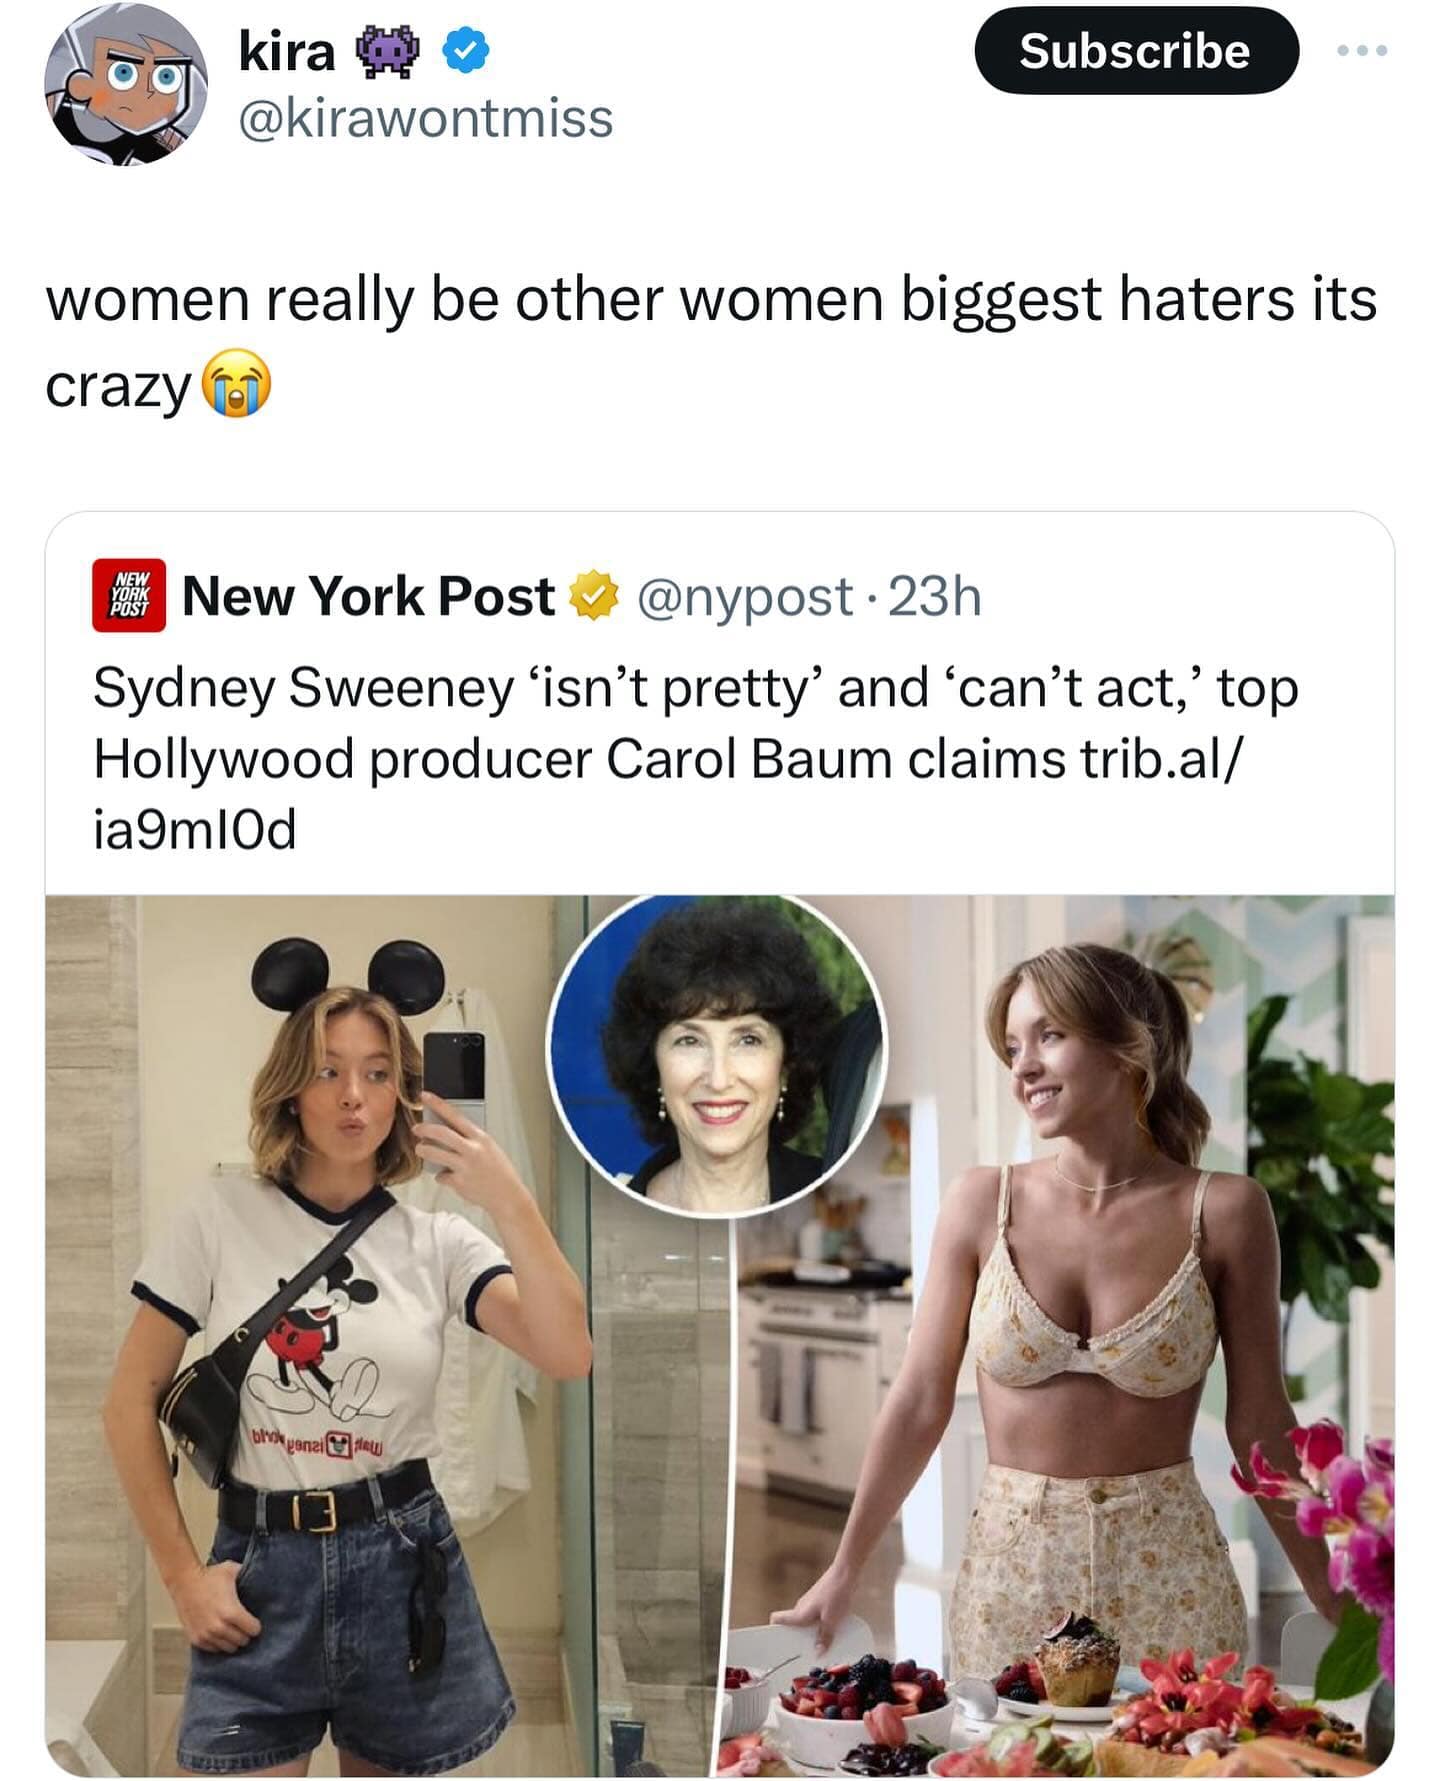The image size is (1440, 1781).
Task: Click the gold verified badge near New York Post
Action: tap(593, 596)
